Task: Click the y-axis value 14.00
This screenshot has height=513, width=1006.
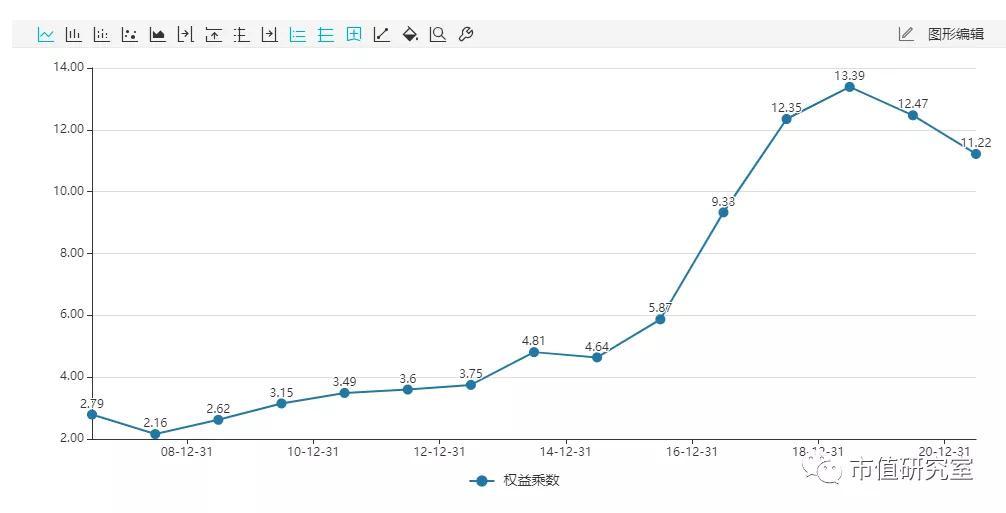Action: click(69, 67)
